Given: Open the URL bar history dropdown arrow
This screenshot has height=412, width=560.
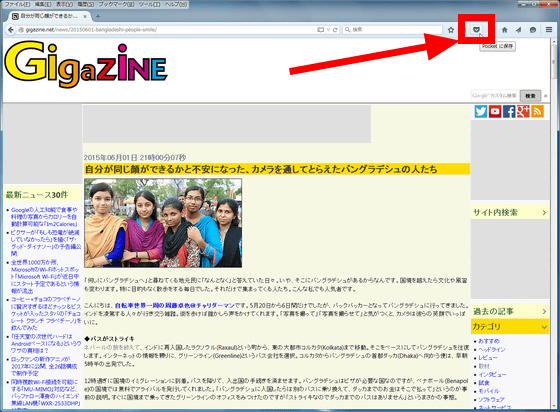Looking at the screenshot, I should pos(328,30).
